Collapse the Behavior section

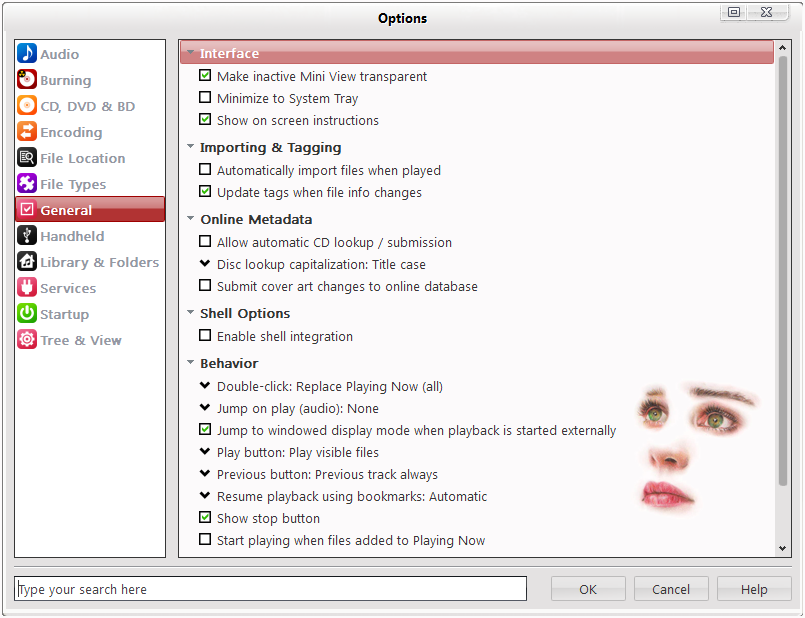click(190, 362)
